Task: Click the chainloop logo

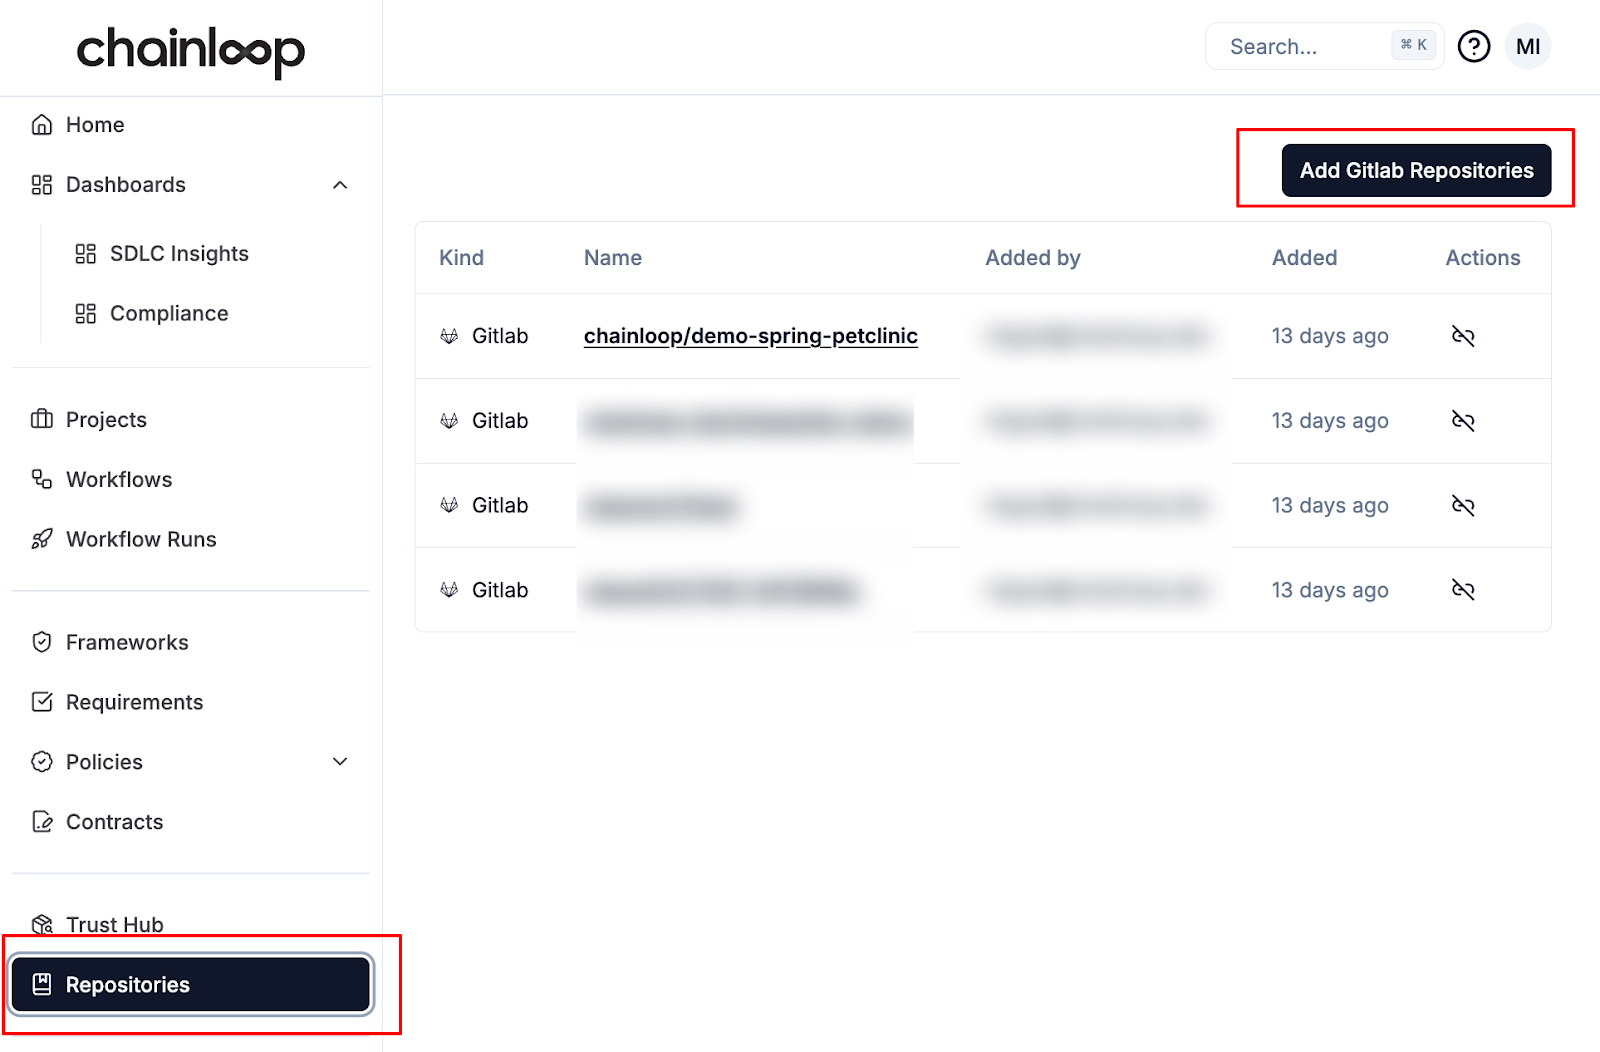Action: point(190,50)
